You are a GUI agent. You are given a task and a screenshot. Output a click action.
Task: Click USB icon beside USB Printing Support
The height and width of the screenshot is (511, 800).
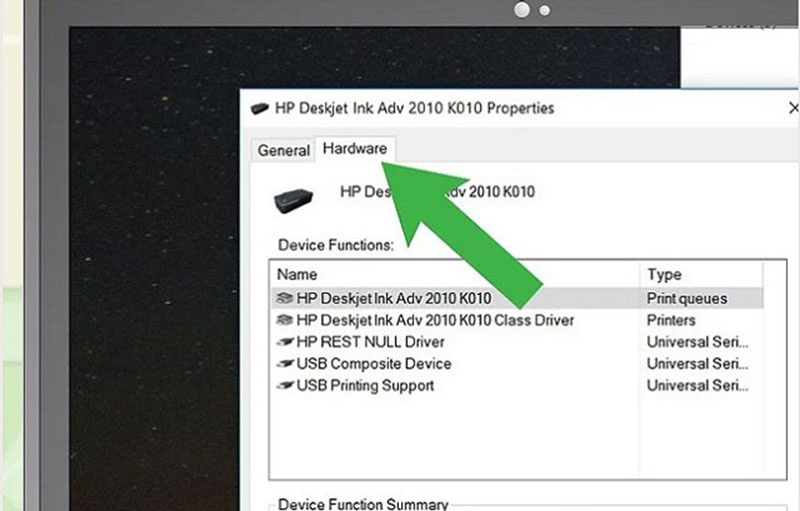click(285, 386)
